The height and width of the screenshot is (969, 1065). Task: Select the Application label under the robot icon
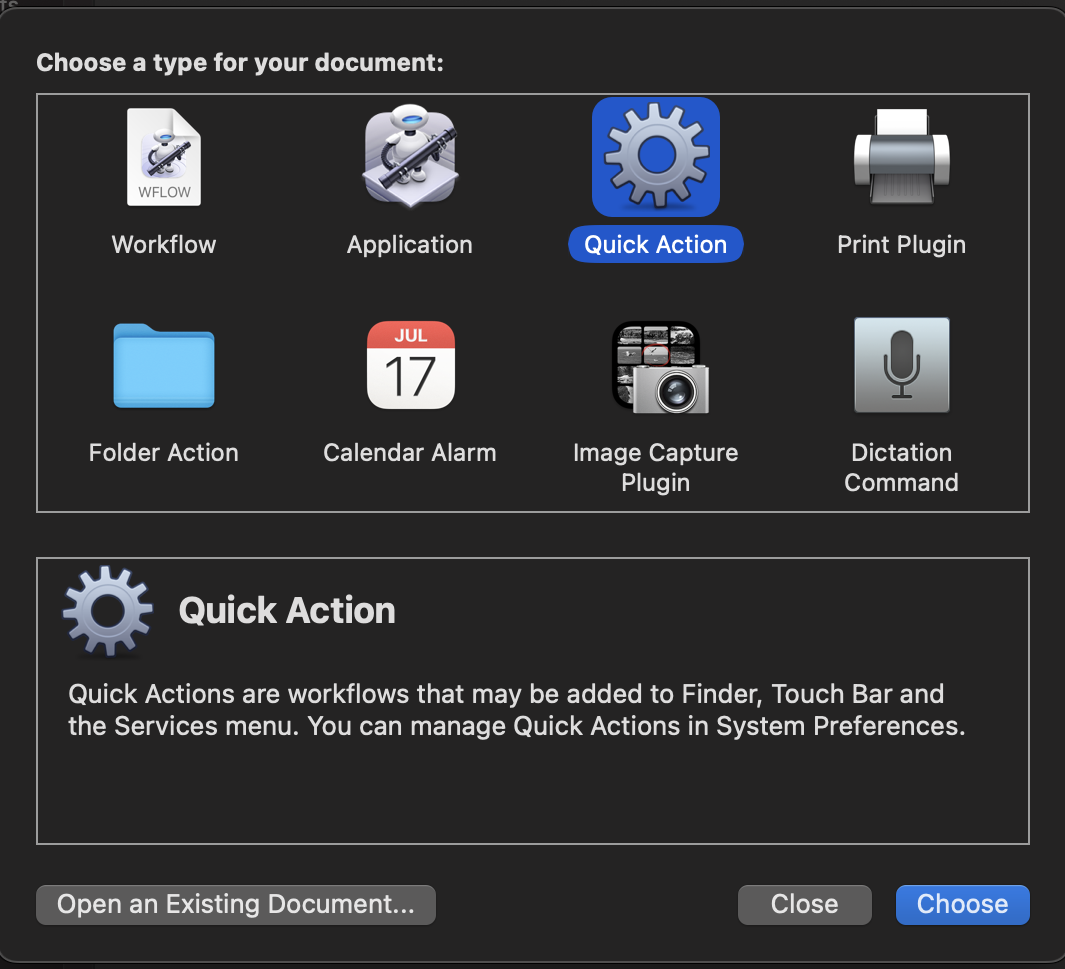coord(409,244)
